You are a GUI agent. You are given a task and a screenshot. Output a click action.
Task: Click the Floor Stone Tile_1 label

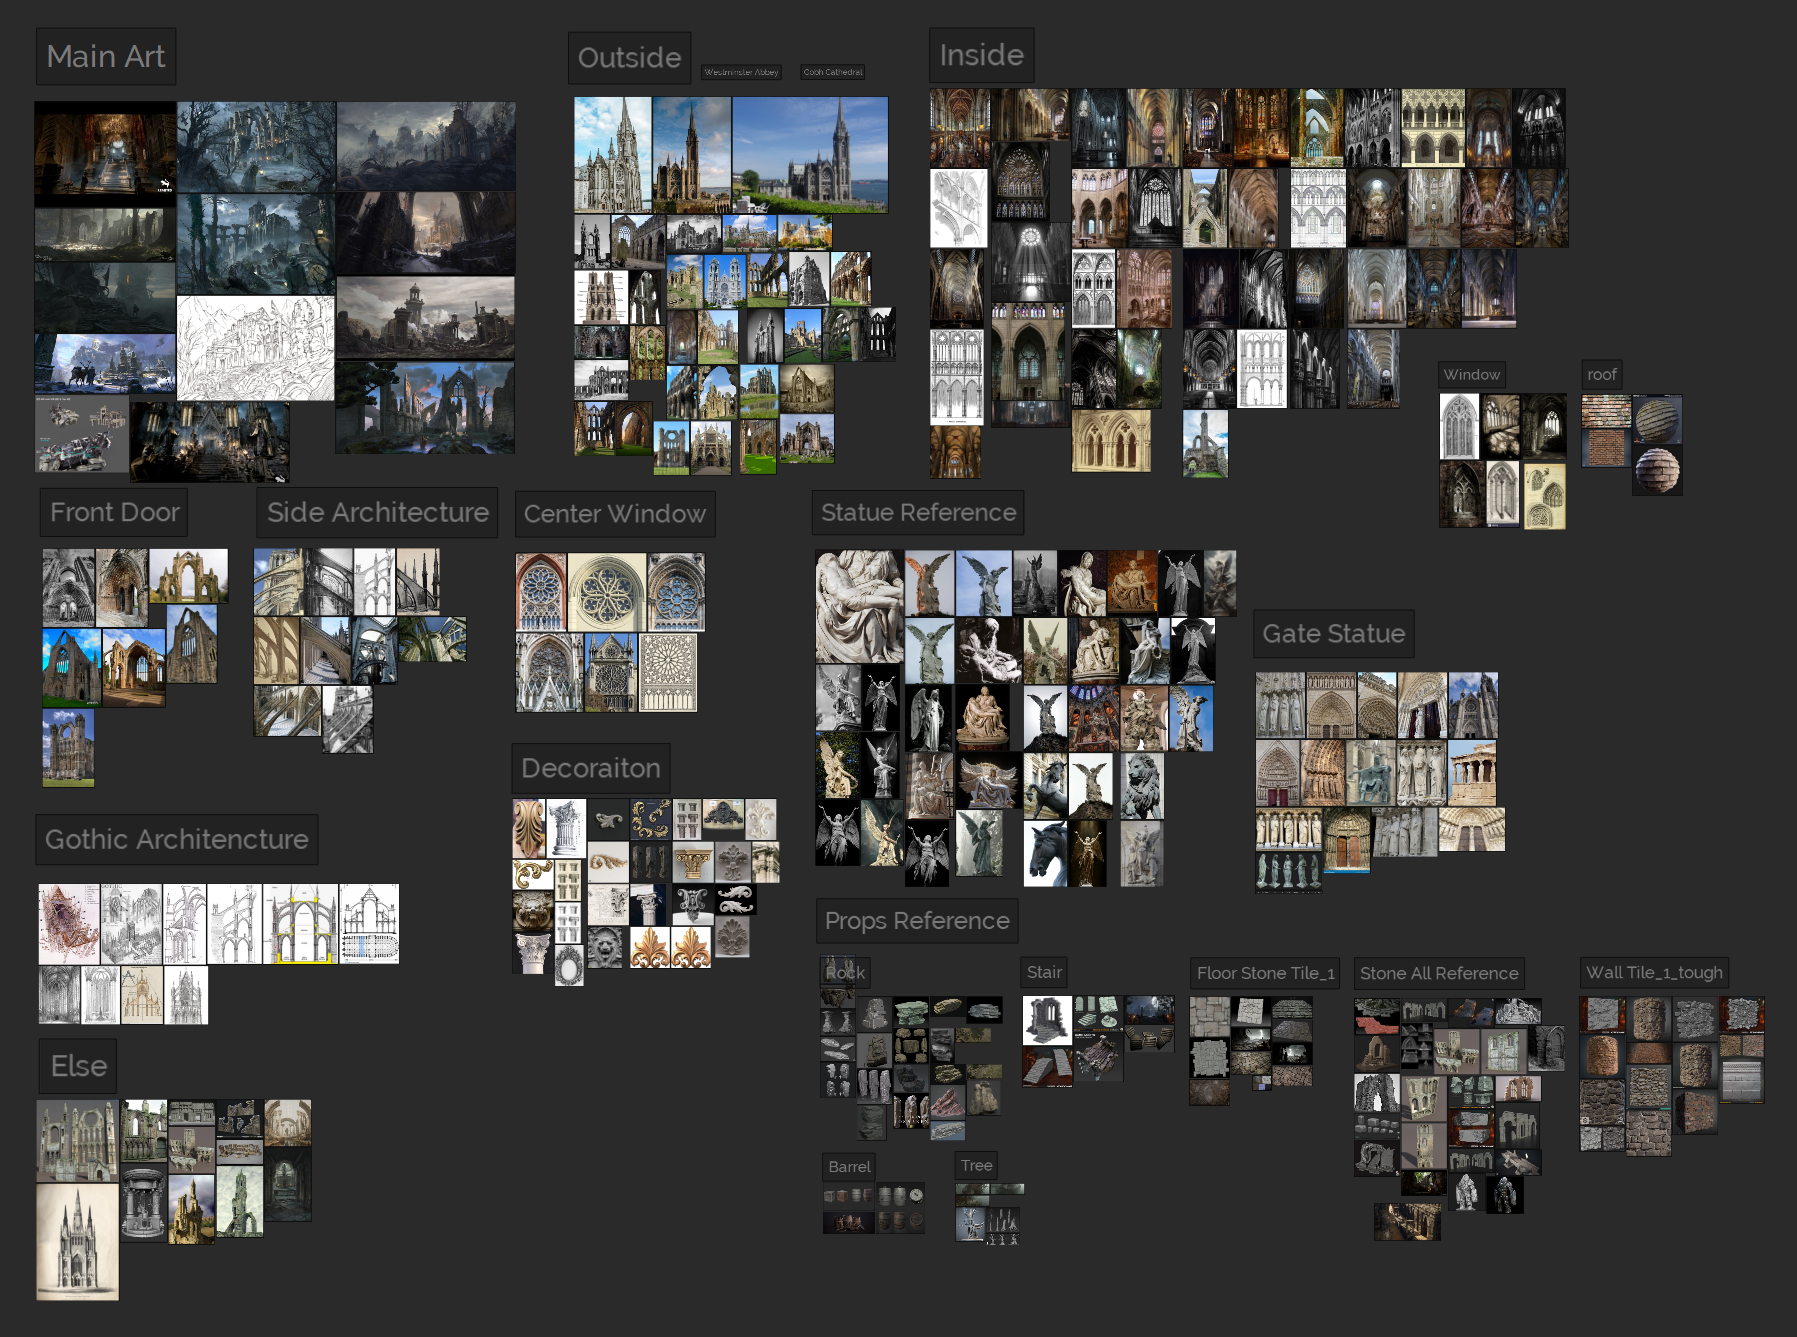[x=1266, y=973]
